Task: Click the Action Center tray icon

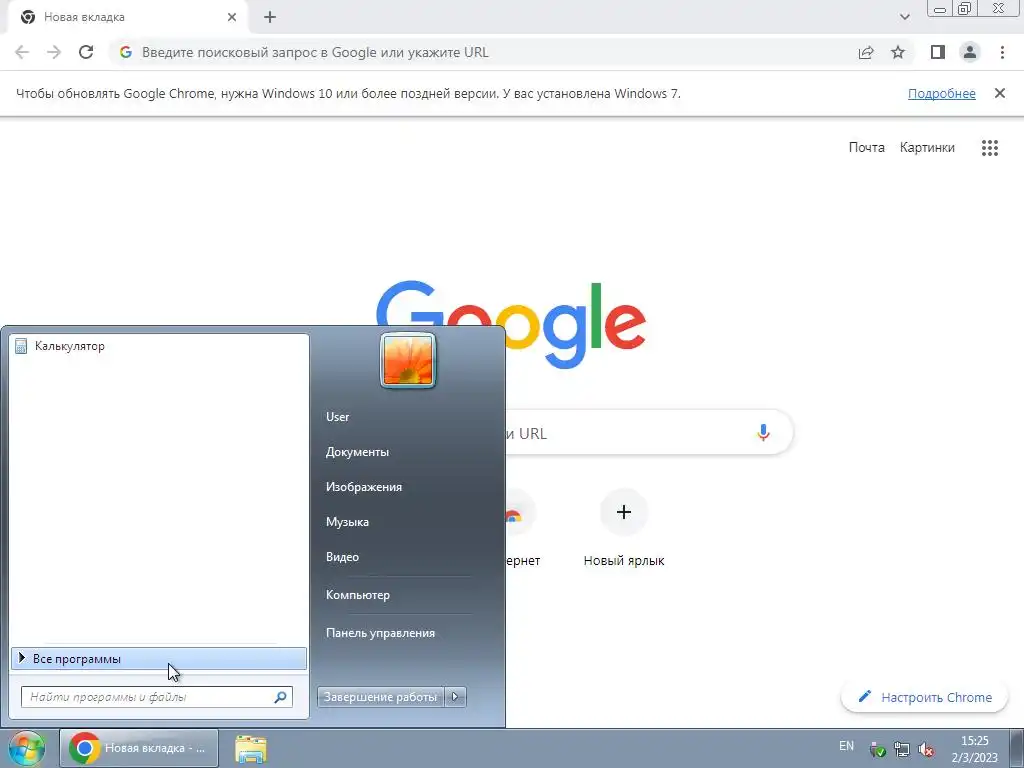Action: (877, 750)
